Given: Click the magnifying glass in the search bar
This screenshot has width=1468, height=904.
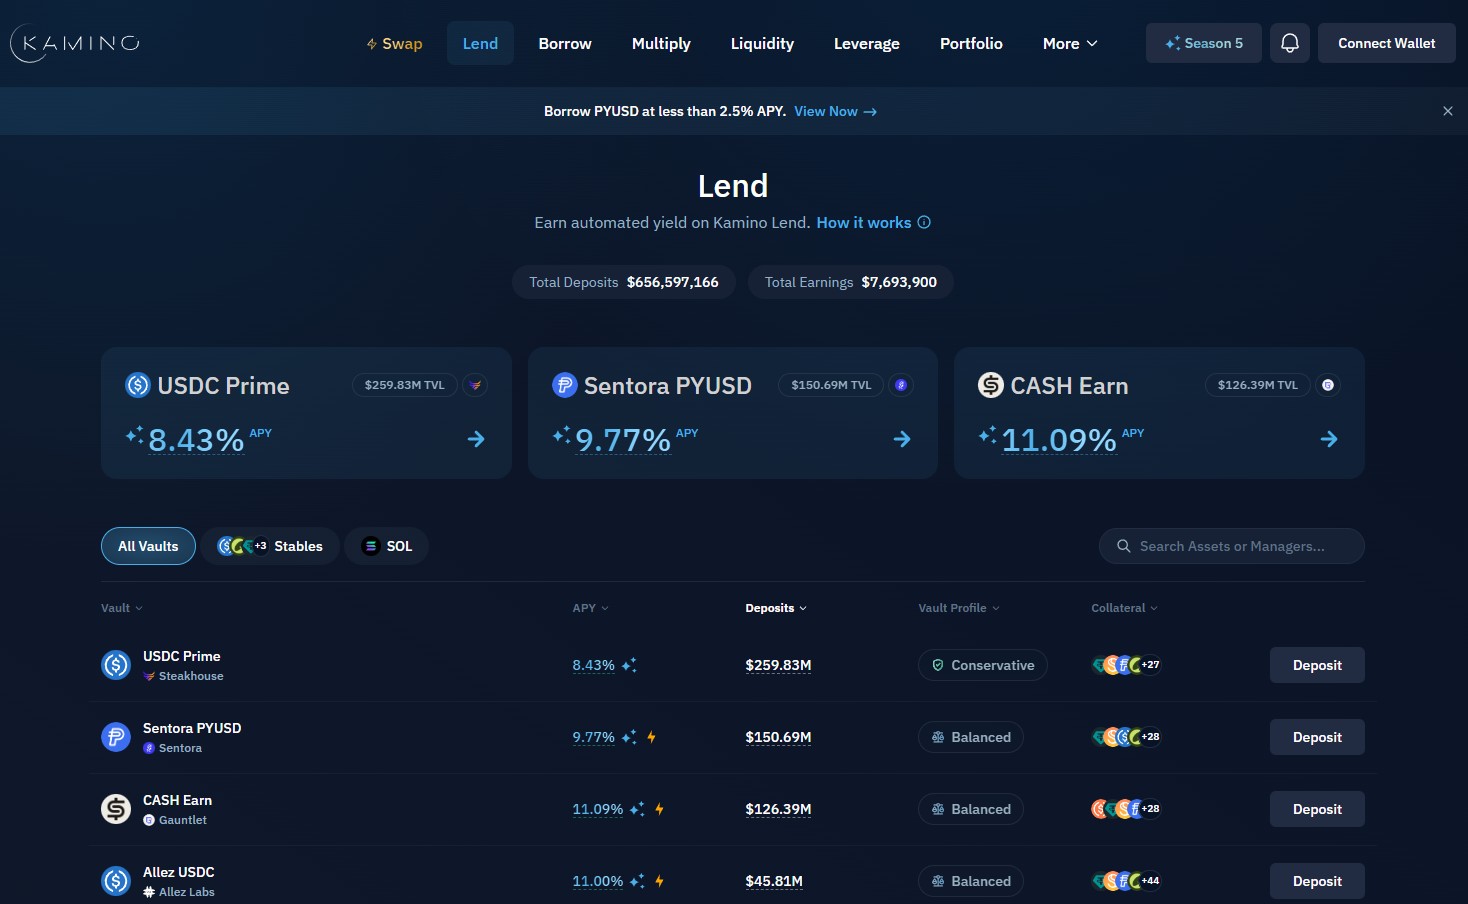Looking at the screenshot, I should (x=1123, y=546).
